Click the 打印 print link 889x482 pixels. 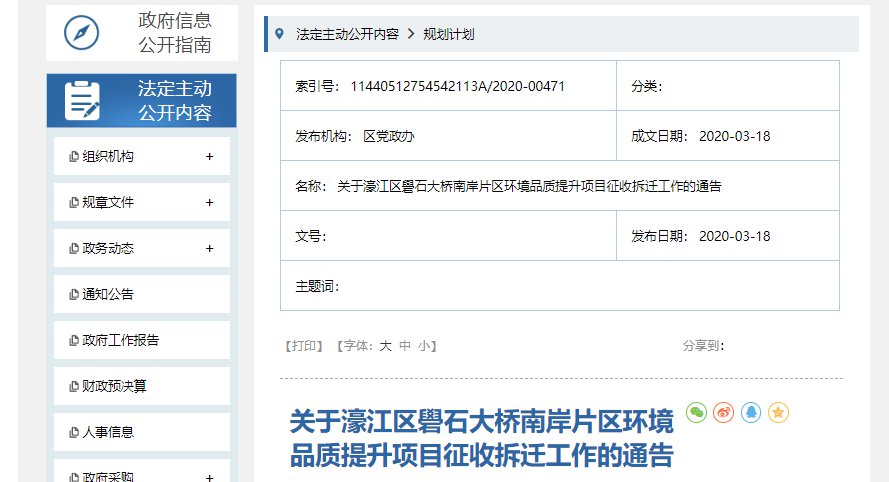coord(304,346)
